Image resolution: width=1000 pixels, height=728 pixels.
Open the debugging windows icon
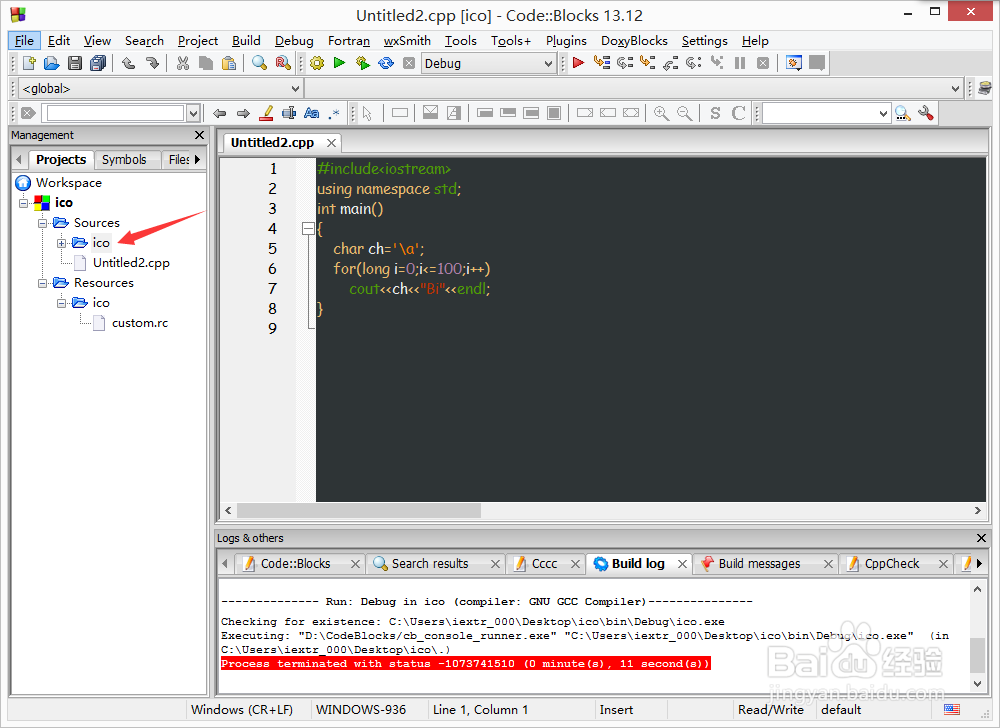793,62
